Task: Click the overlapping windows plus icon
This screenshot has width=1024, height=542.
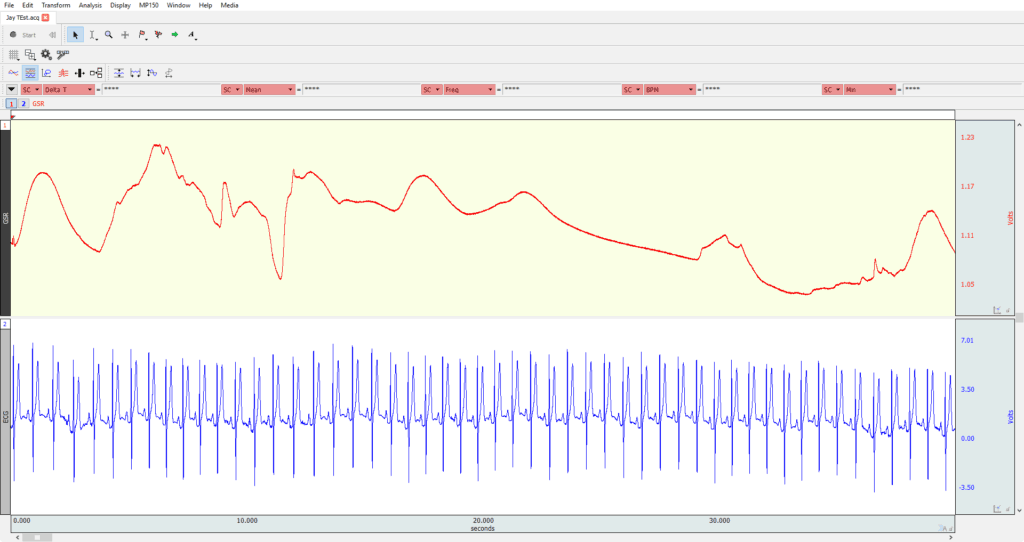Action: 30,55
